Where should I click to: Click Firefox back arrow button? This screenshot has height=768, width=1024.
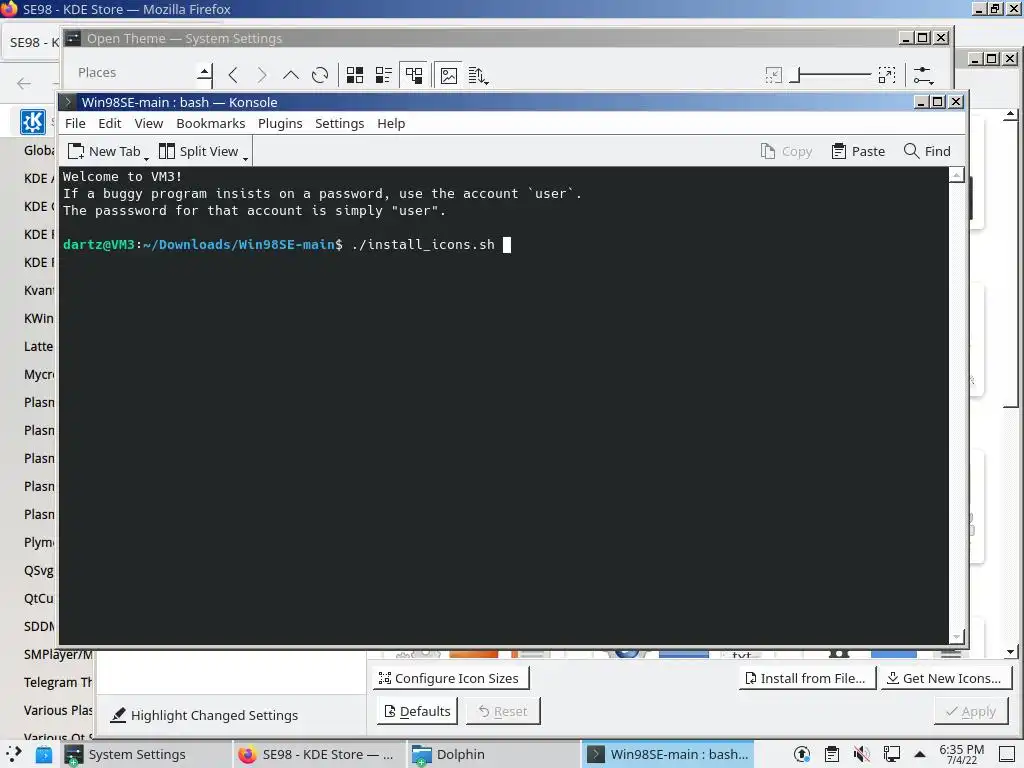24,83
